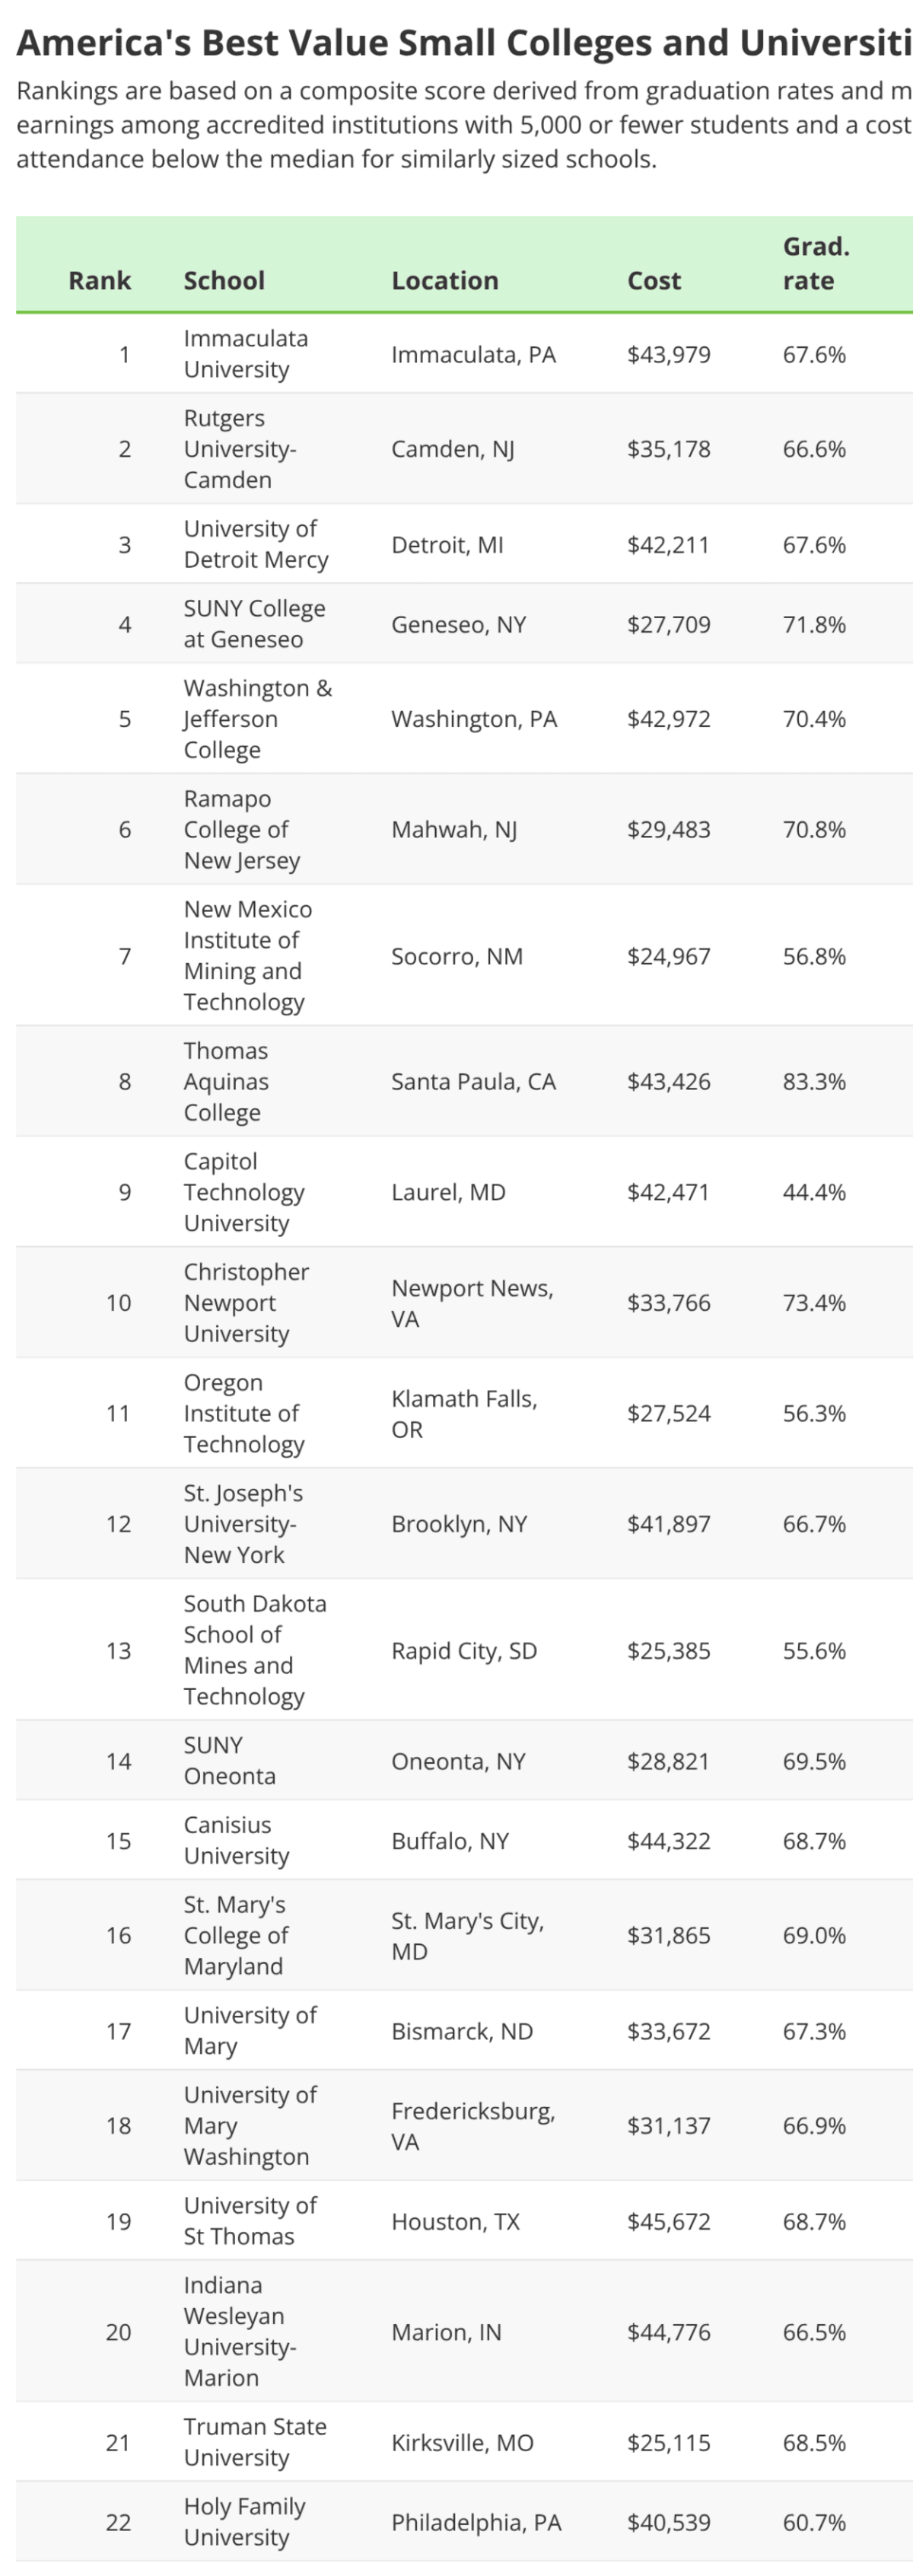This screenshot has width=913, height=2576.
Task: Select the 69.5% graduation rate for SUNY Oneonta
Action: (x=814, y=1761)
